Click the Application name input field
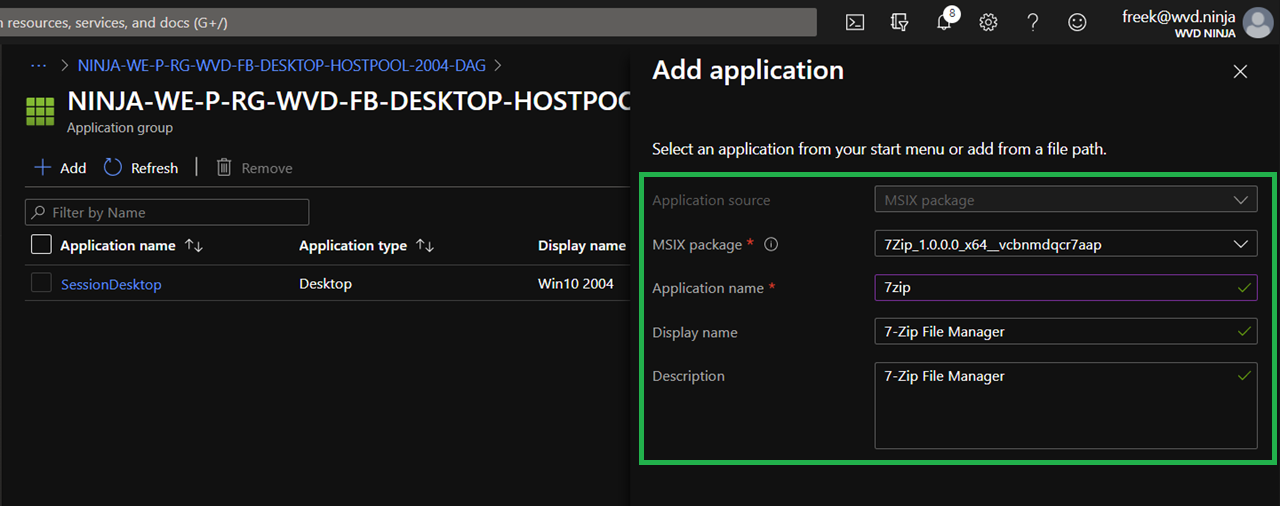 (x=1066, y=287)
